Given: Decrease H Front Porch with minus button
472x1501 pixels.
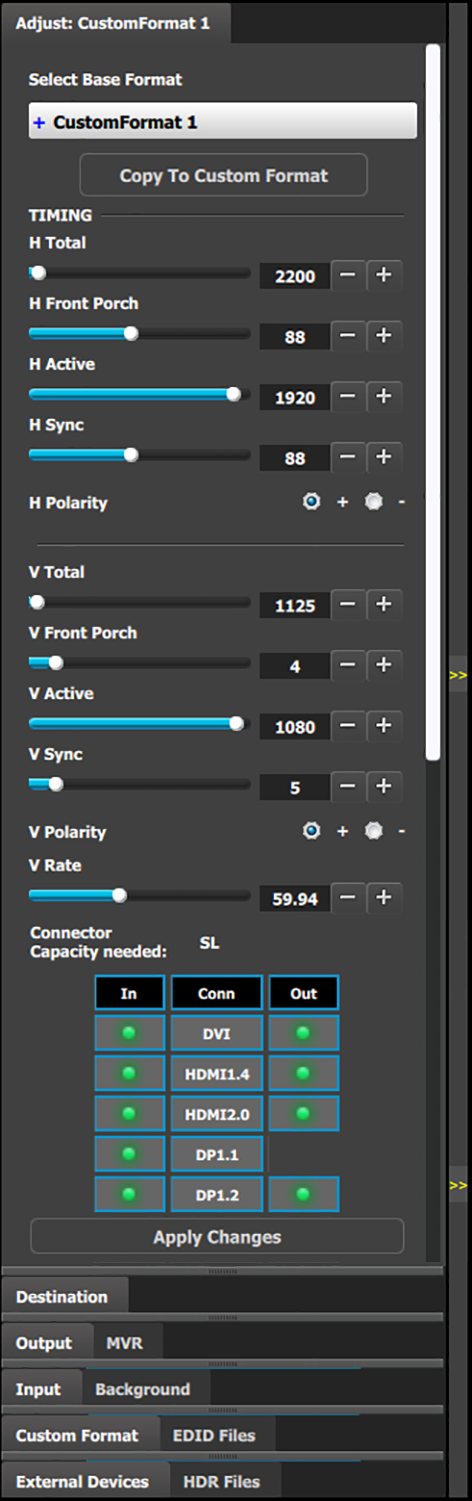Looking at the screenshot, I should (348, 336).
